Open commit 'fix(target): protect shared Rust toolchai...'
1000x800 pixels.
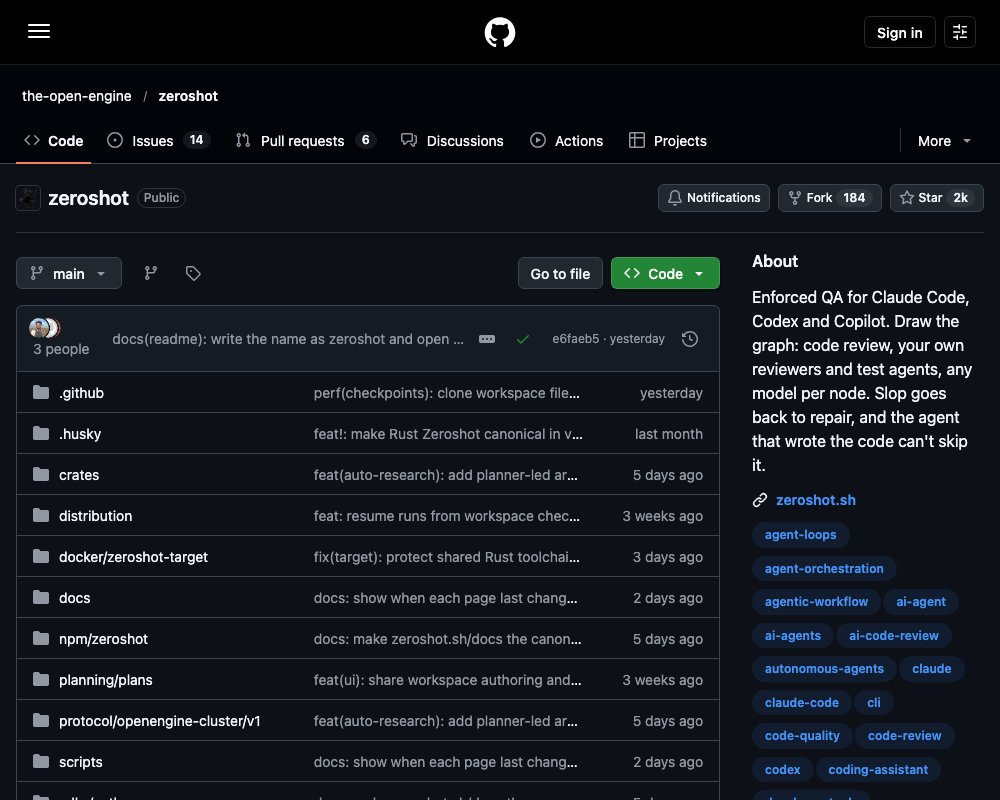446,557
